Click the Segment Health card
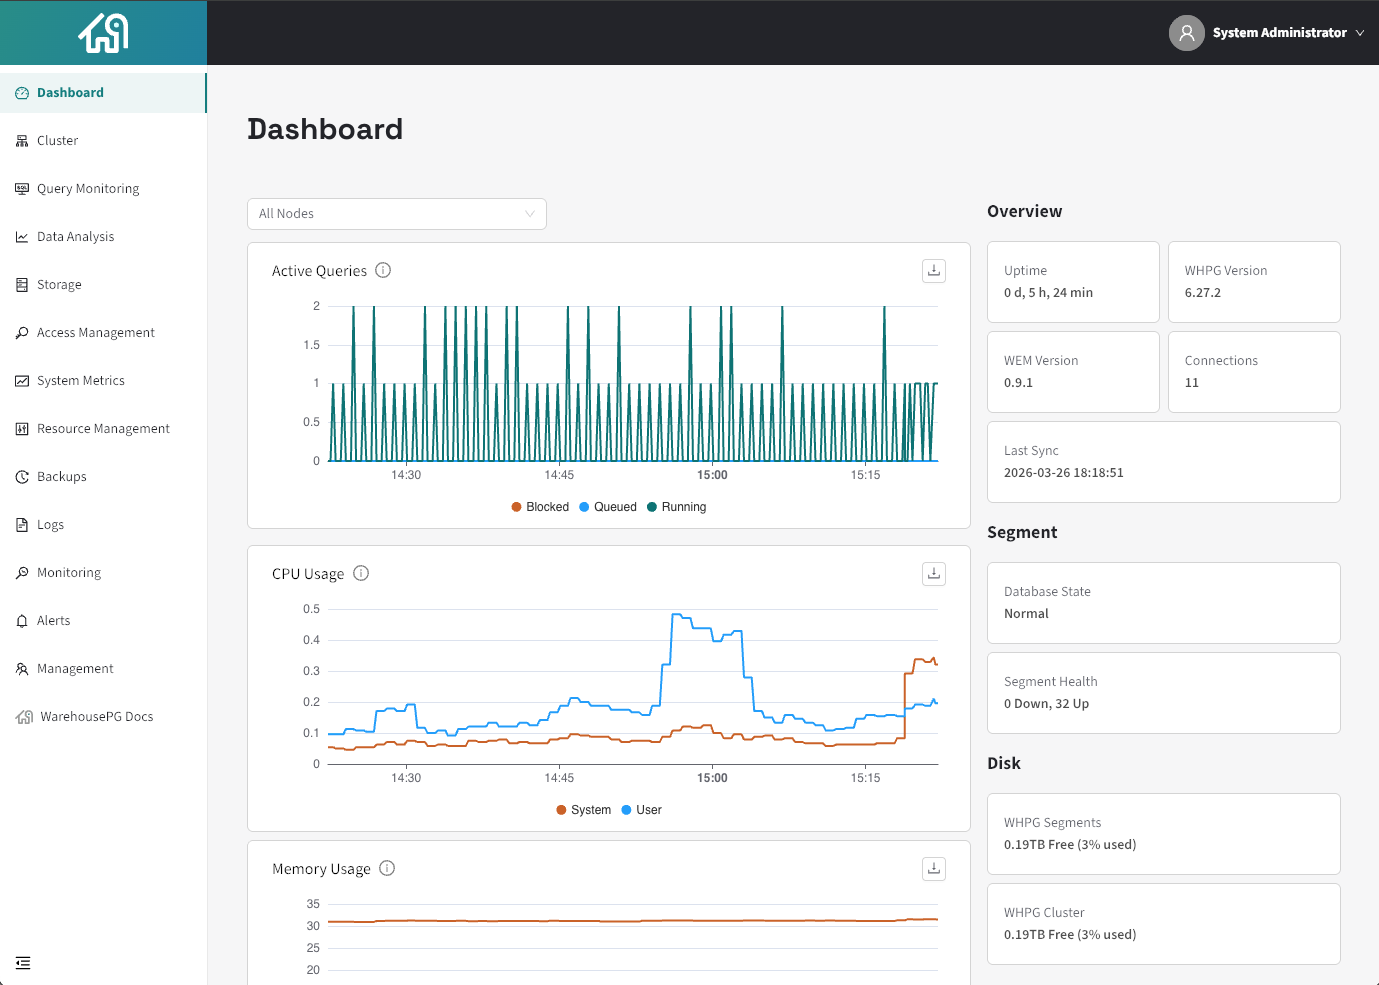The image size is (1379, 985). click(x=1163, y=693)
